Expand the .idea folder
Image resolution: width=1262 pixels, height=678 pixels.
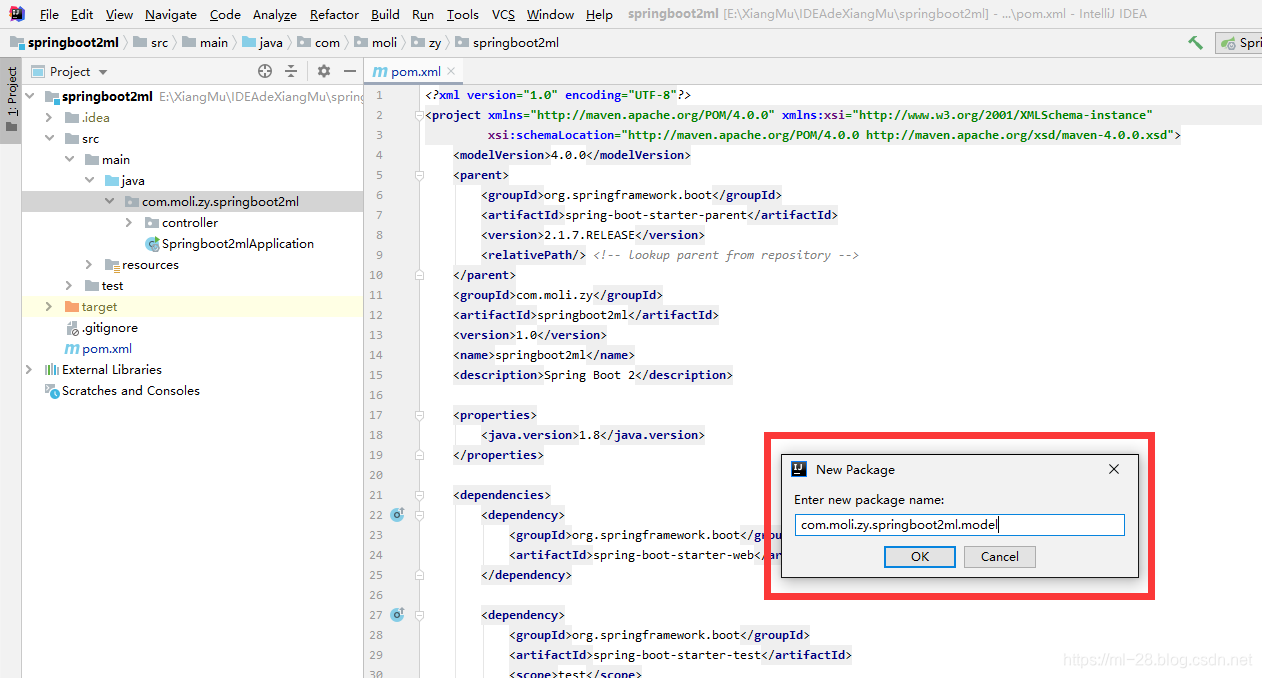click(x=50, y=118)
